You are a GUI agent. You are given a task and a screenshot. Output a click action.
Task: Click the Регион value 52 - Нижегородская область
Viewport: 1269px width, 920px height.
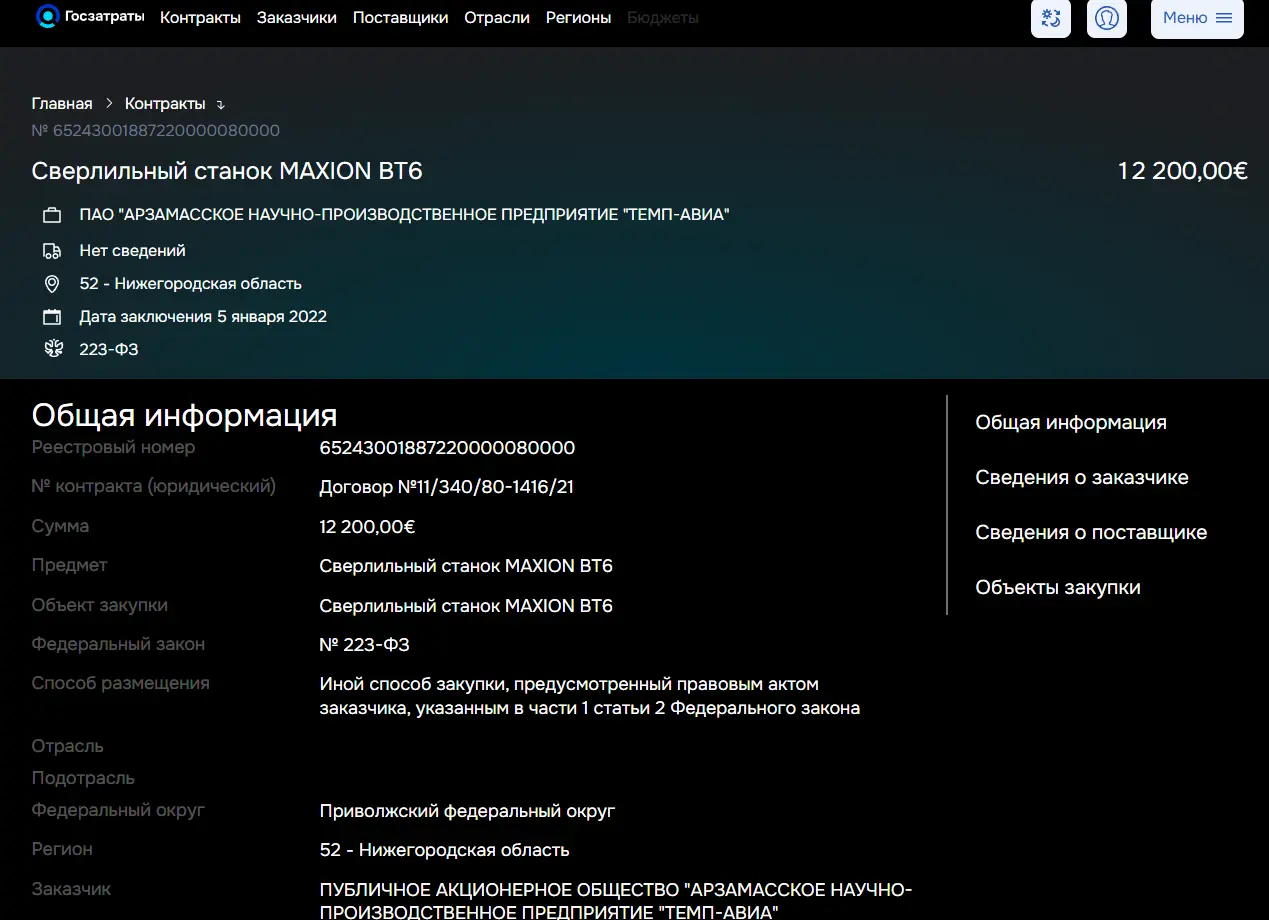click(444, 850)
